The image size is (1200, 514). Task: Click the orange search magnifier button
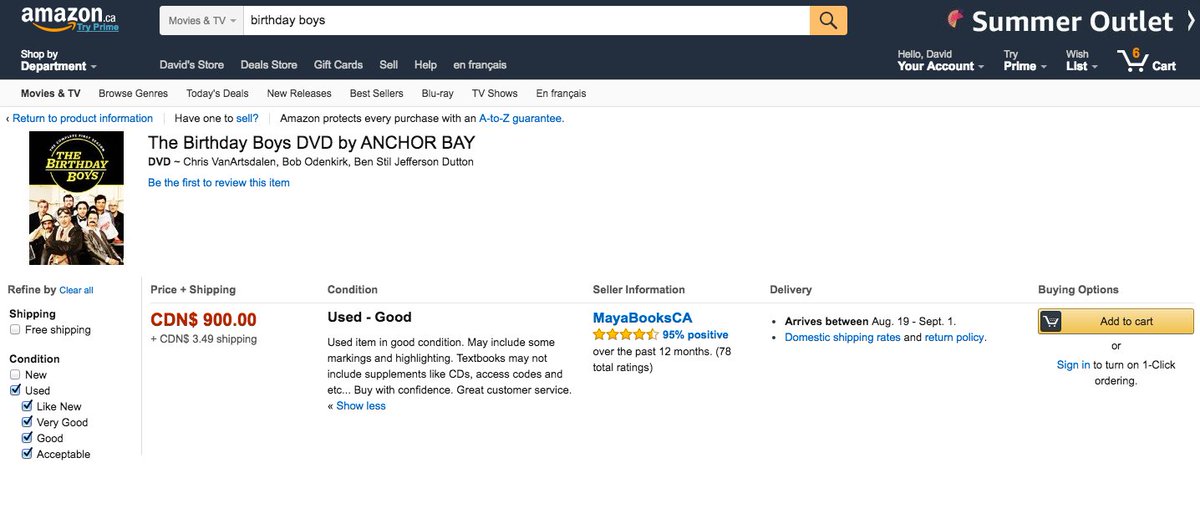coord(828,20)
